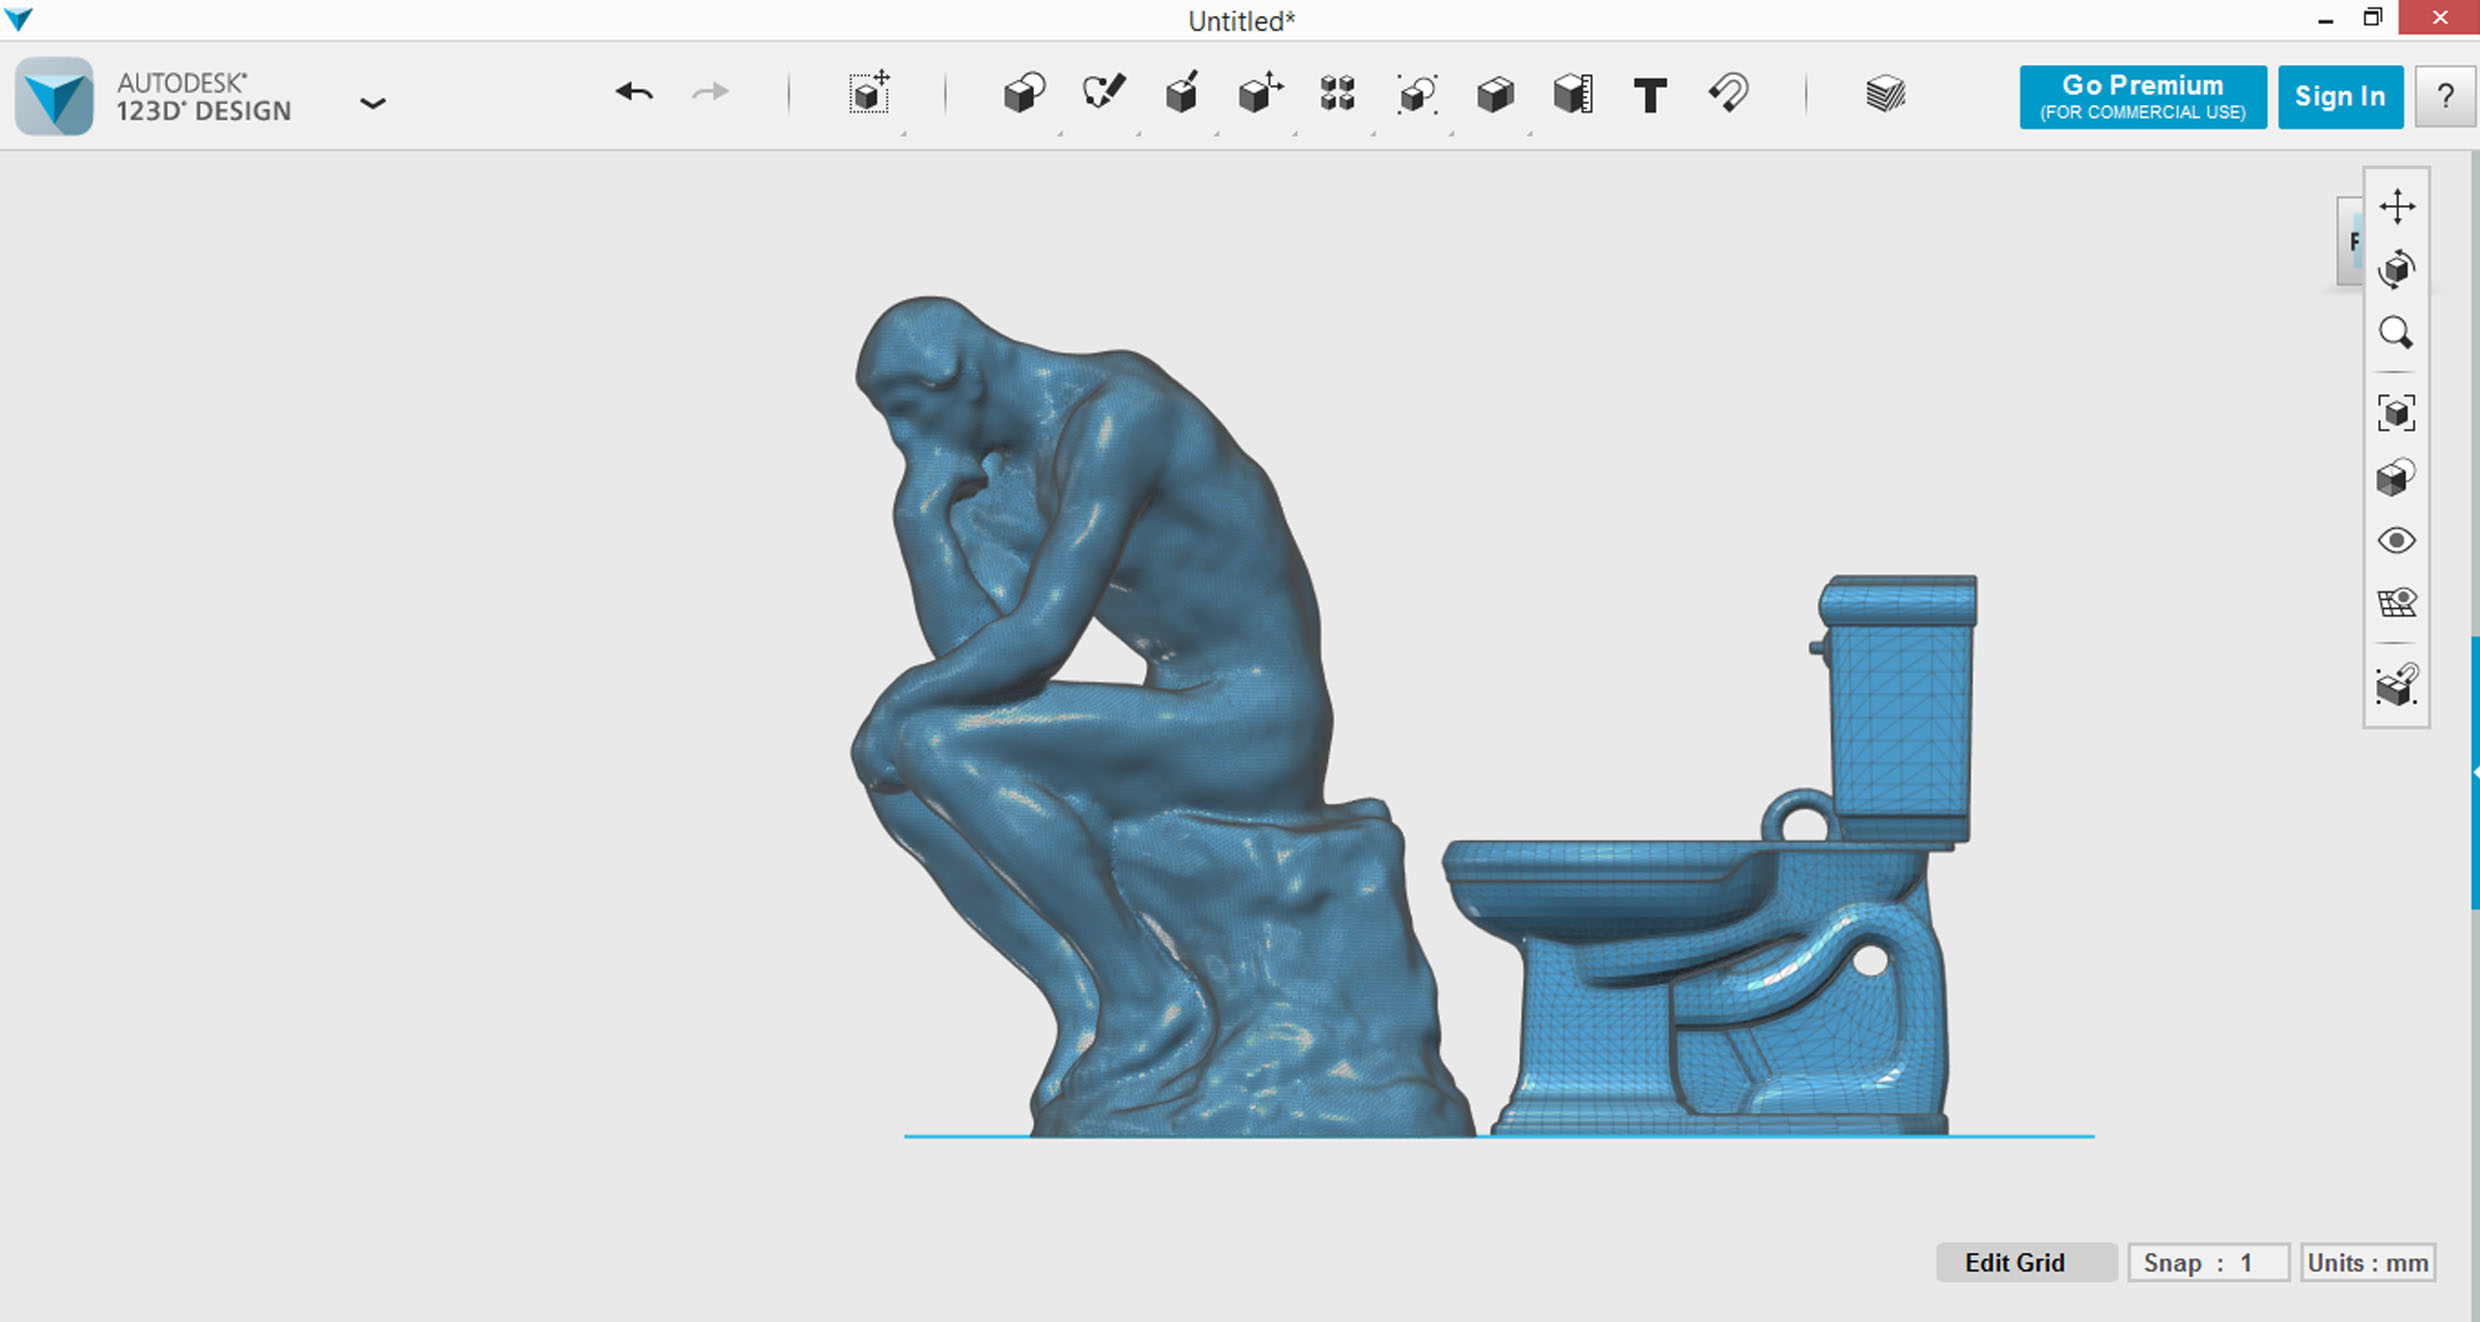Click the Sign In button

[x=2340, y=97]
